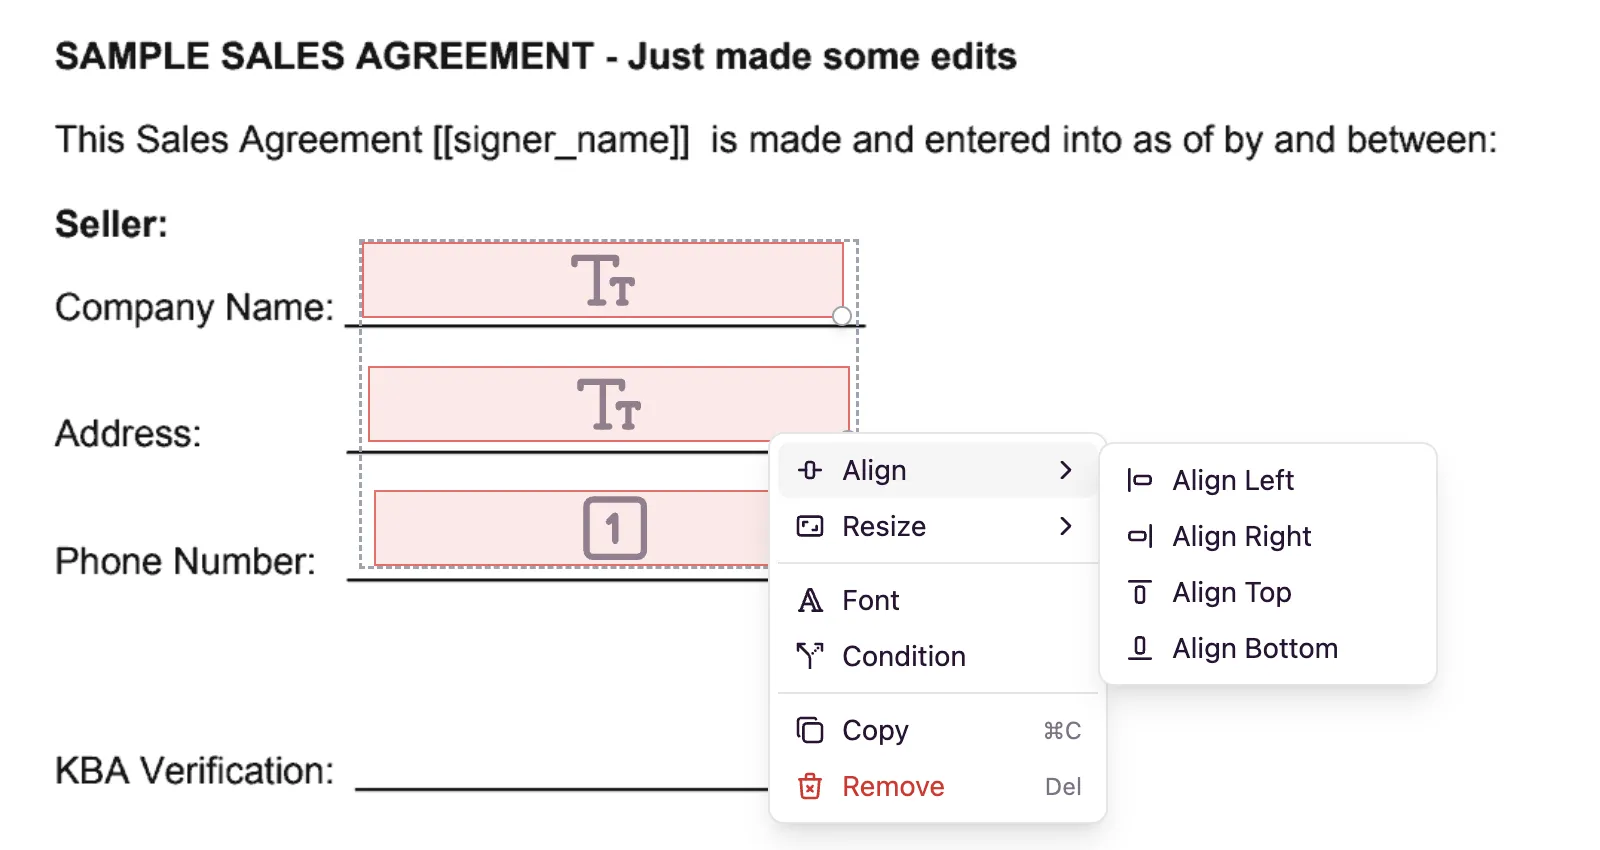Open the Font option

[870, 600]
